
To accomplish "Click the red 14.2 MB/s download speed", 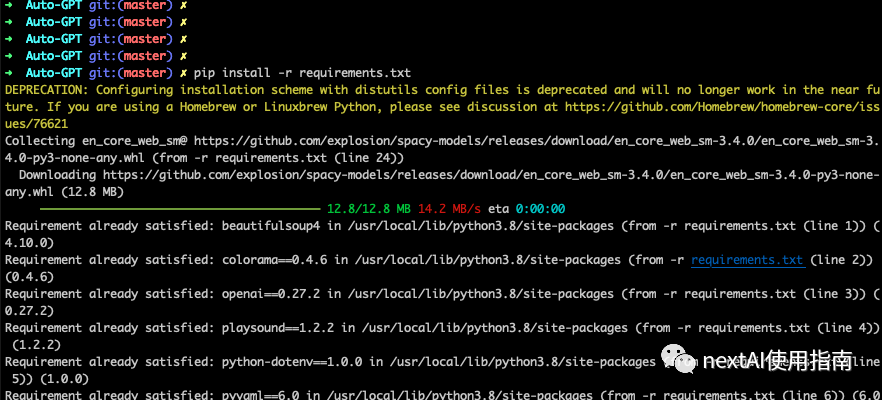I will (x=450, y=209).
